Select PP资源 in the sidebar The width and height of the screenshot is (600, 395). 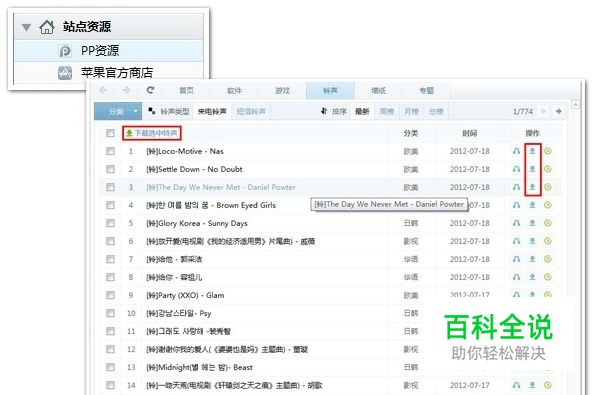pos(109,51)
